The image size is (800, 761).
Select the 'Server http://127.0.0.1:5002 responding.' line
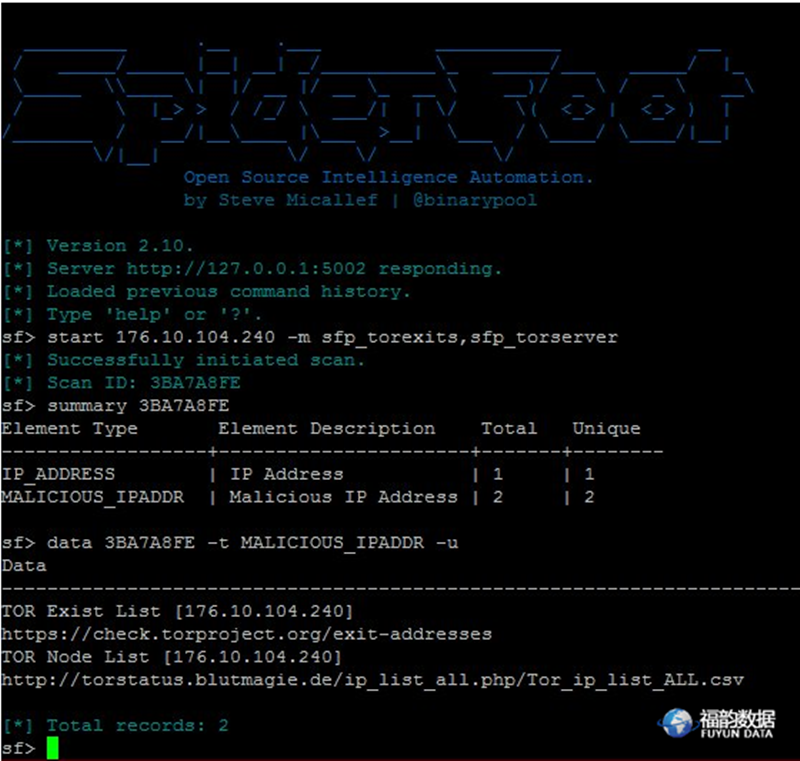[274, 269]
